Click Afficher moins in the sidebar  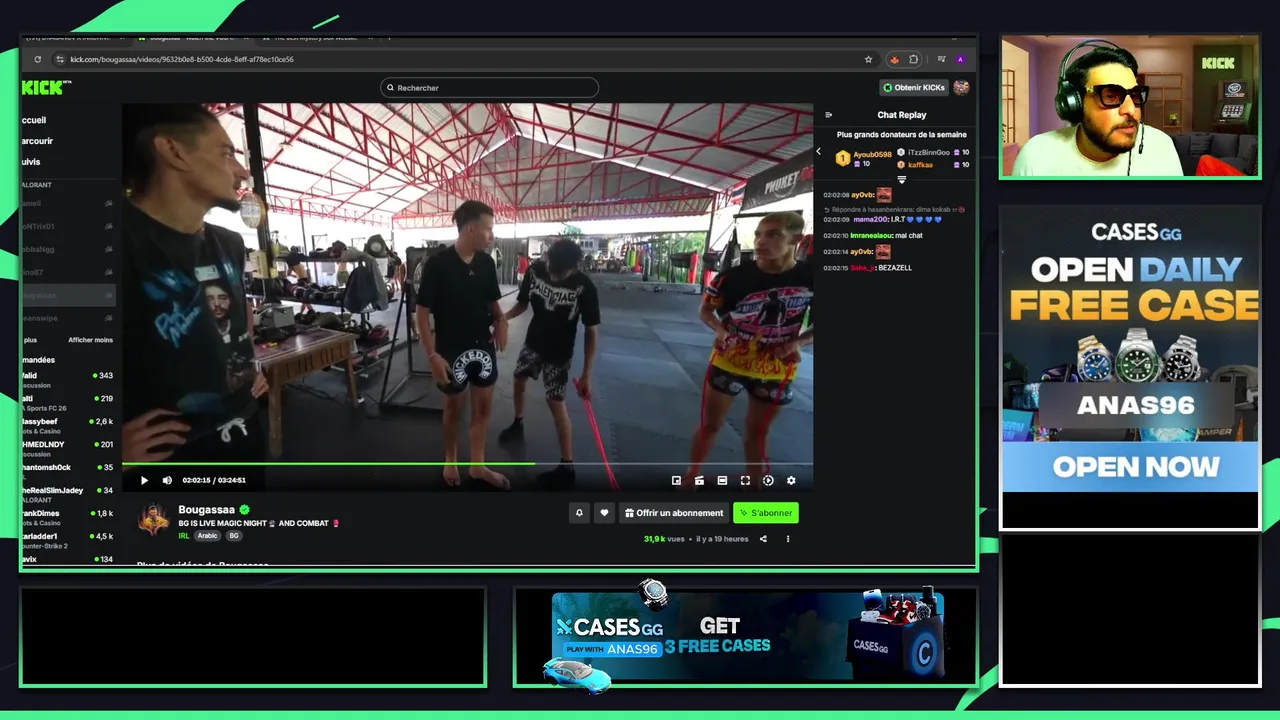tap(90, 340)
